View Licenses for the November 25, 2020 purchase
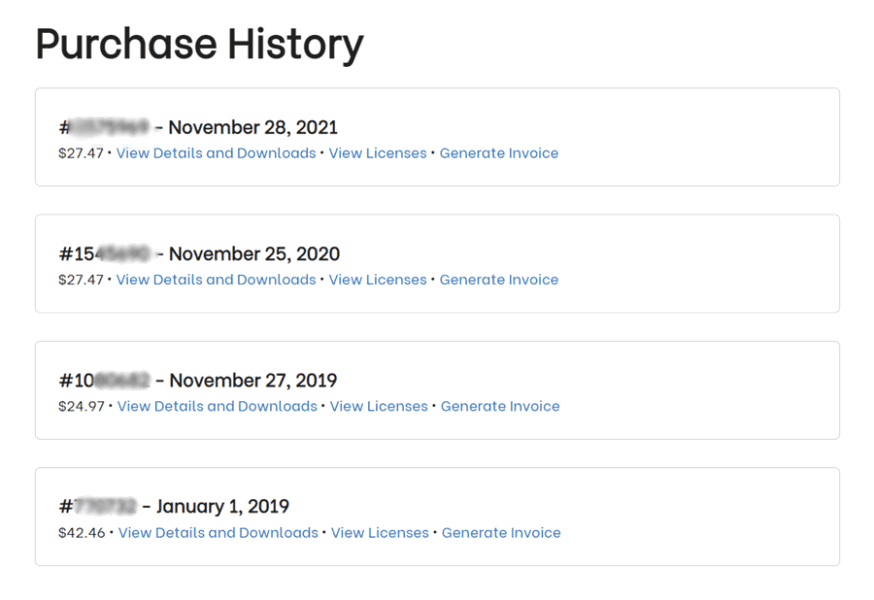The image size is (874, 600). tap(377, 280)
